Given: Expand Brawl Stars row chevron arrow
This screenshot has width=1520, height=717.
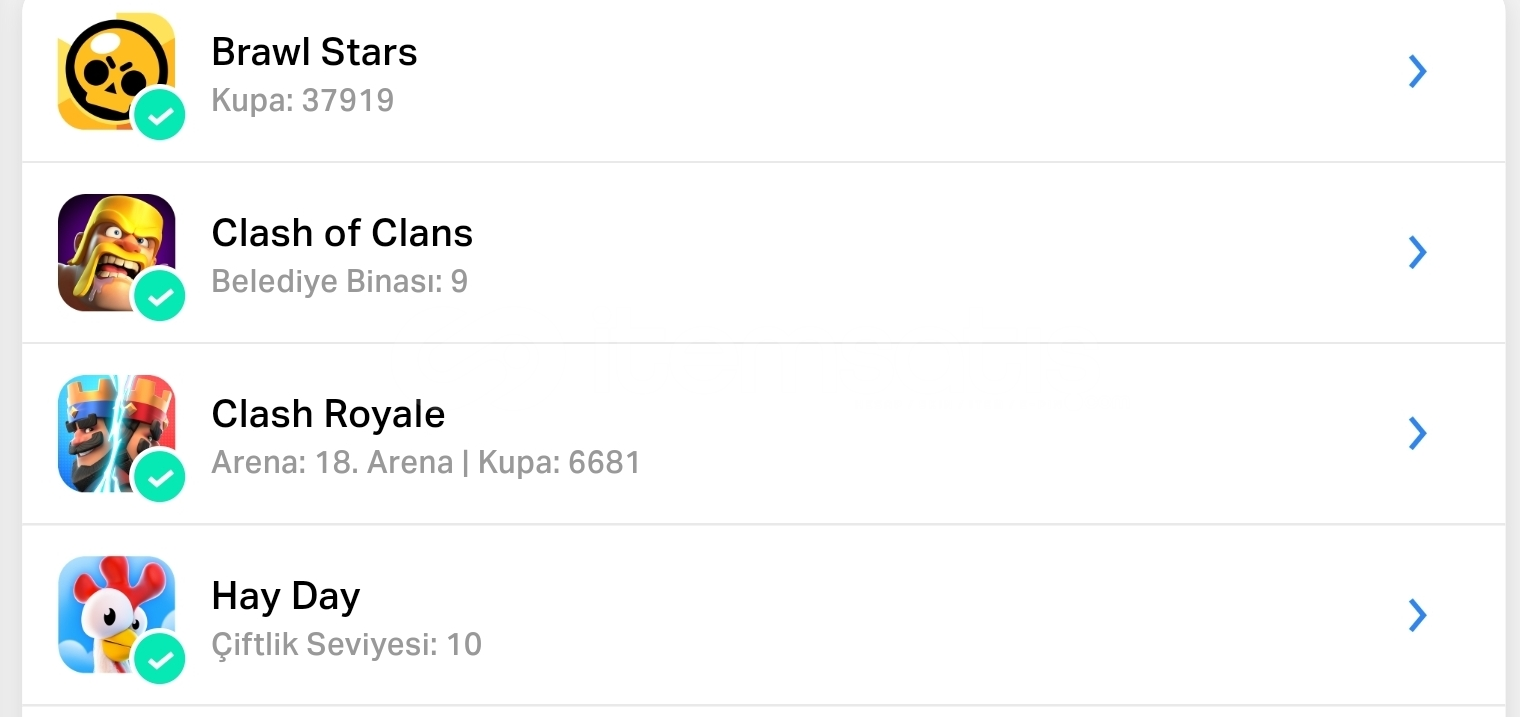Looking at the screenshot, I should 1417,71.
